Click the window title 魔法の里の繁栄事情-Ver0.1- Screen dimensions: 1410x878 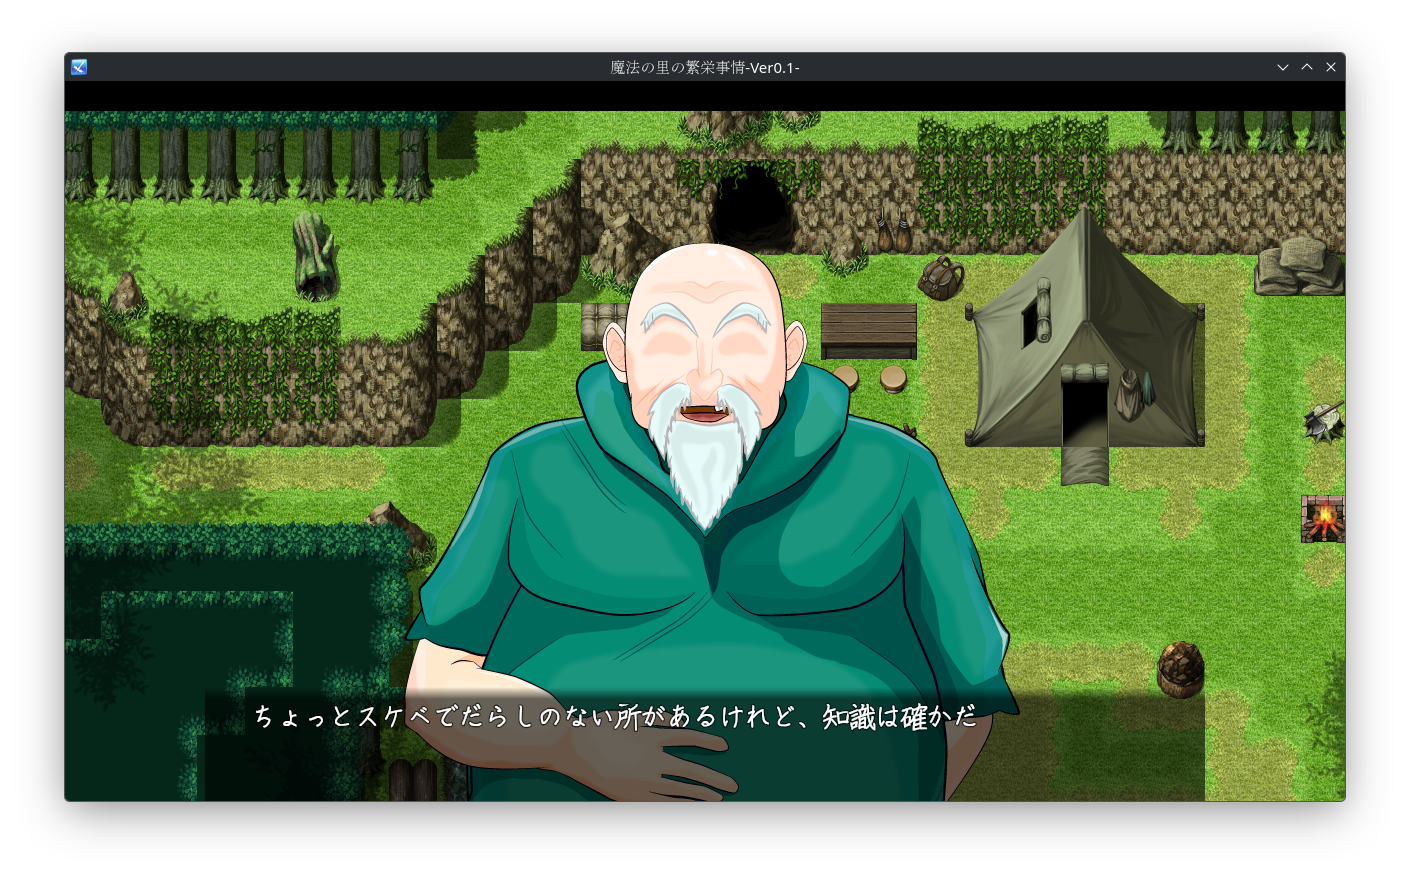tap(705, 67)
